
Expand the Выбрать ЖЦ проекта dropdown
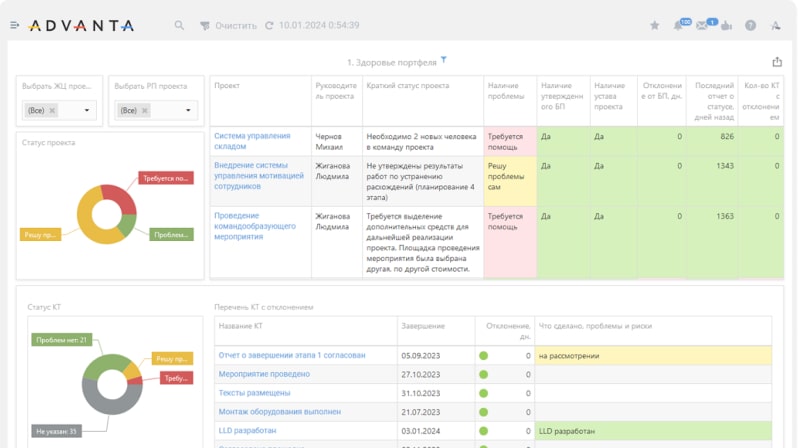[87, 110]
